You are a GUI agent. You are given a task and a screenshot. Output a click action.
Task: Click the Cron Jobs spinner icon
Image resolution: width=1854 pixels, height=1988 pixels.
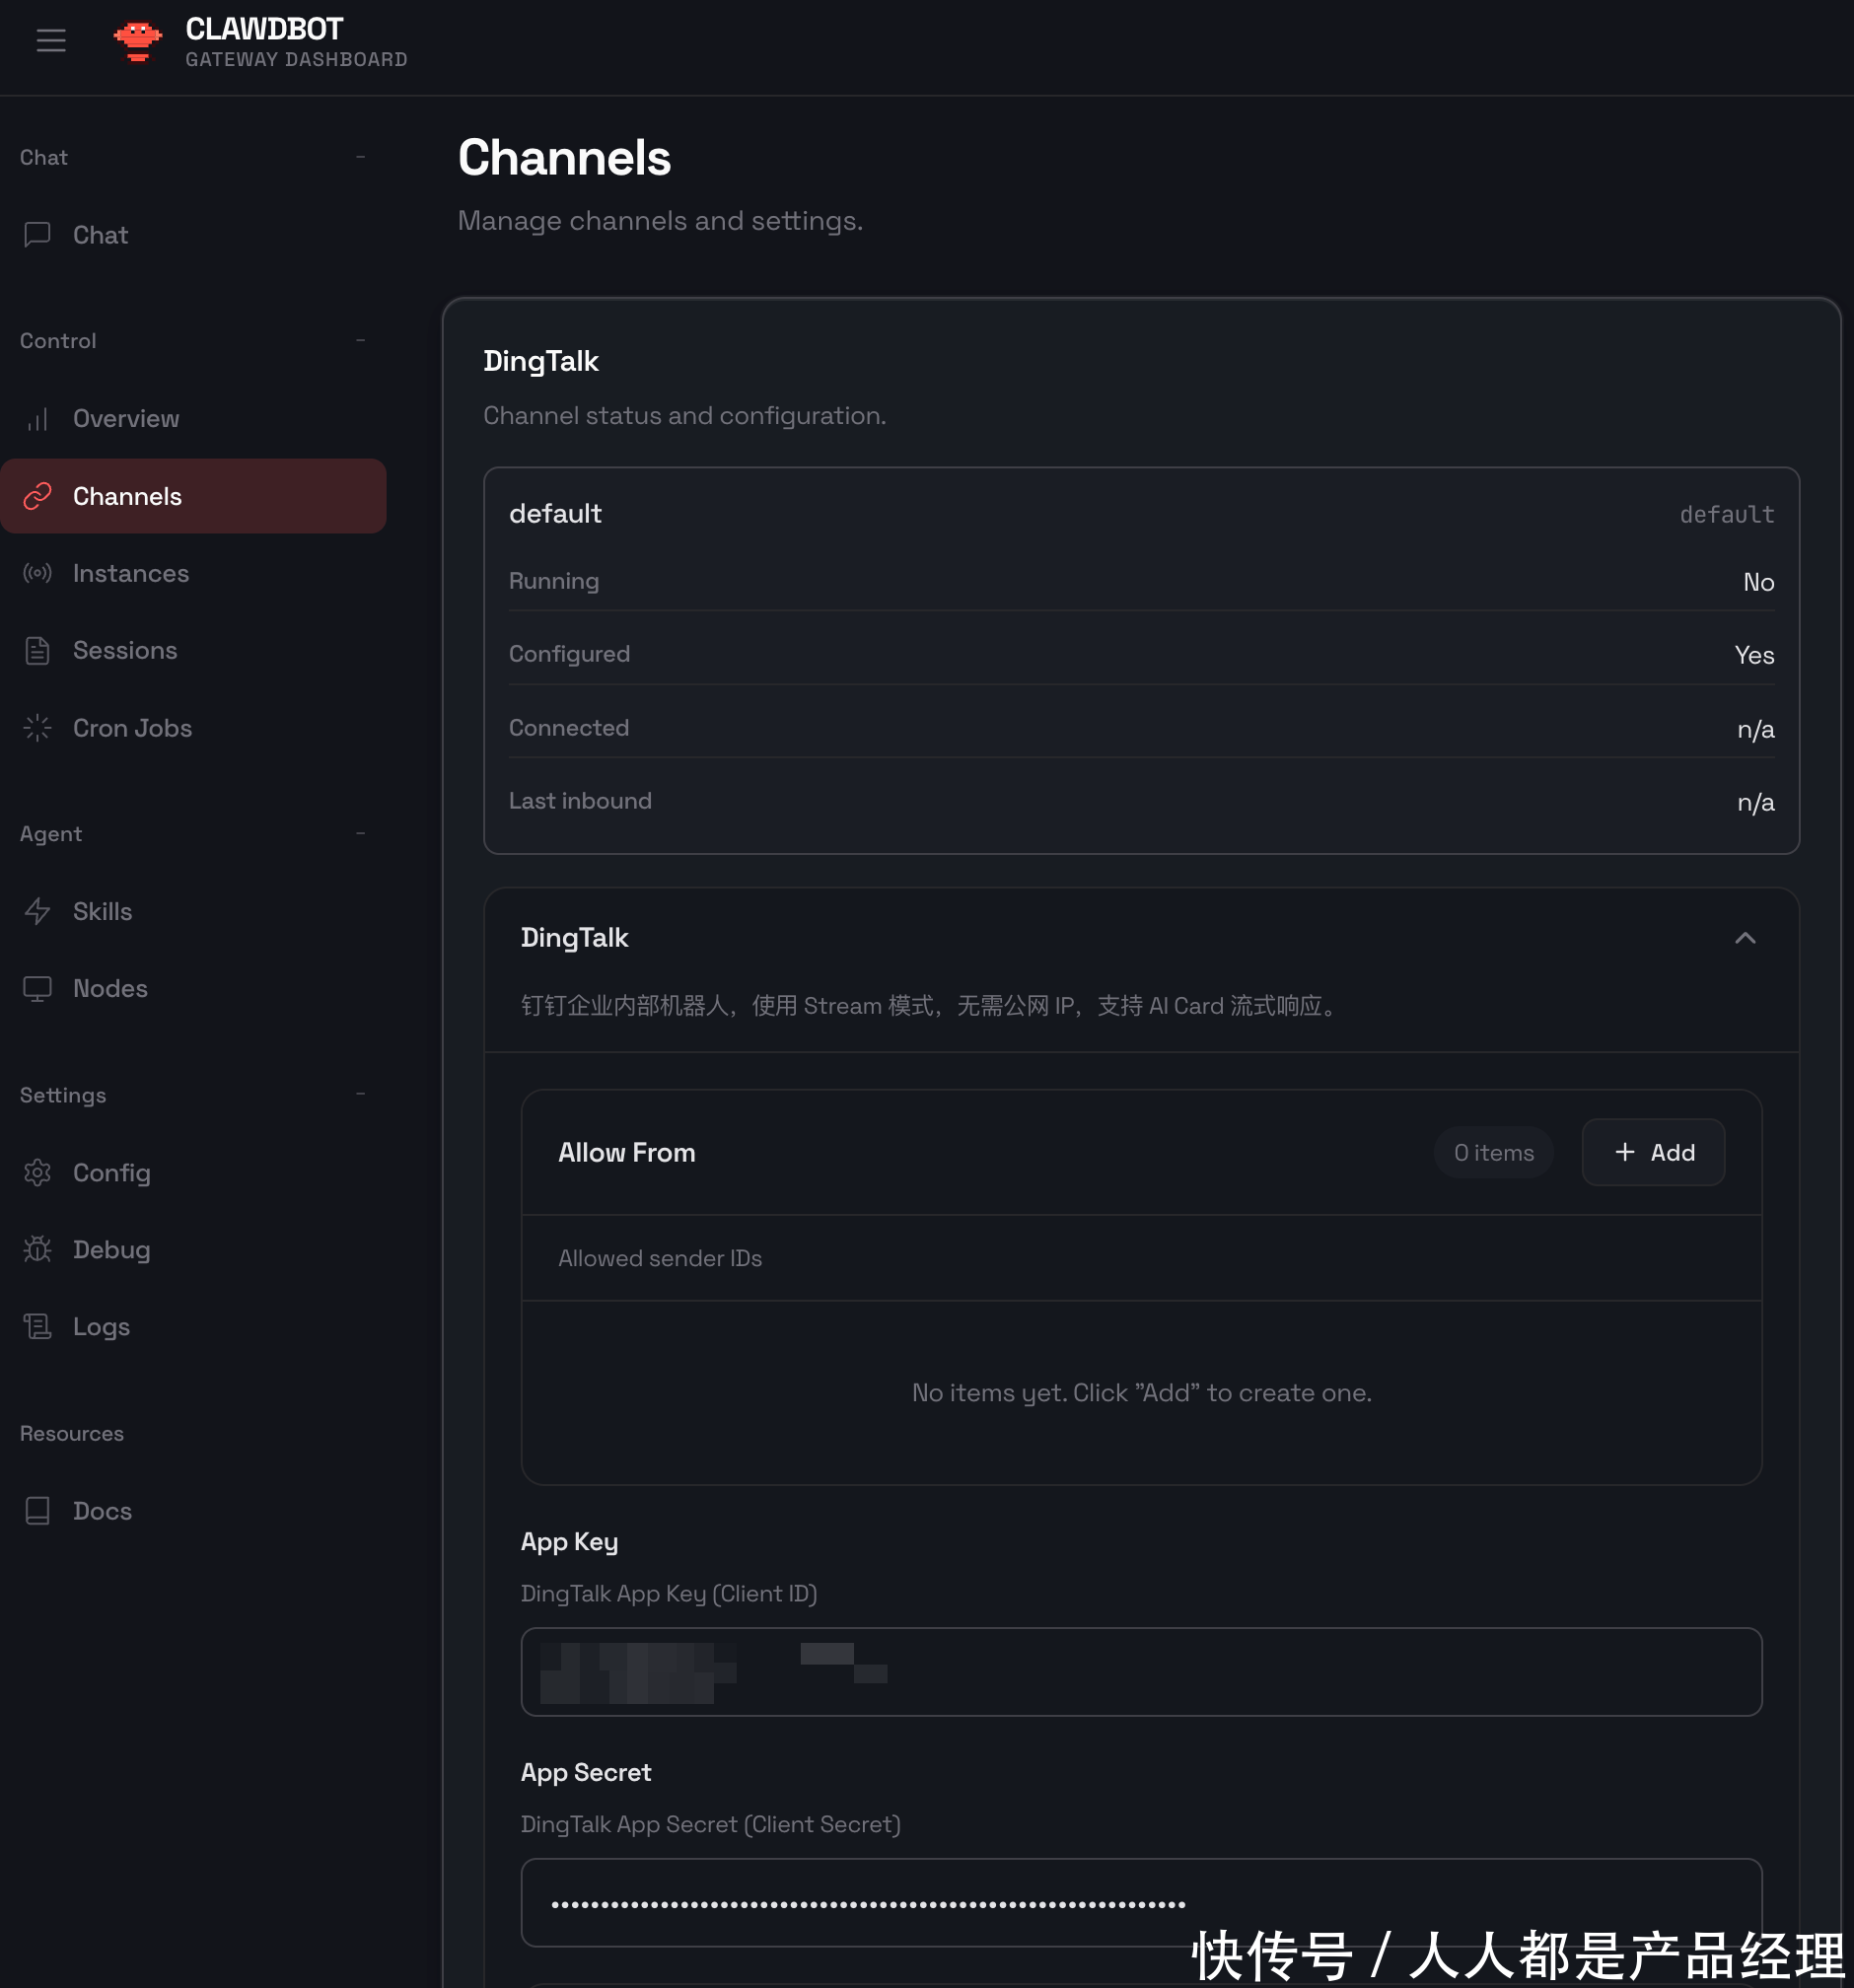(37, 728)
